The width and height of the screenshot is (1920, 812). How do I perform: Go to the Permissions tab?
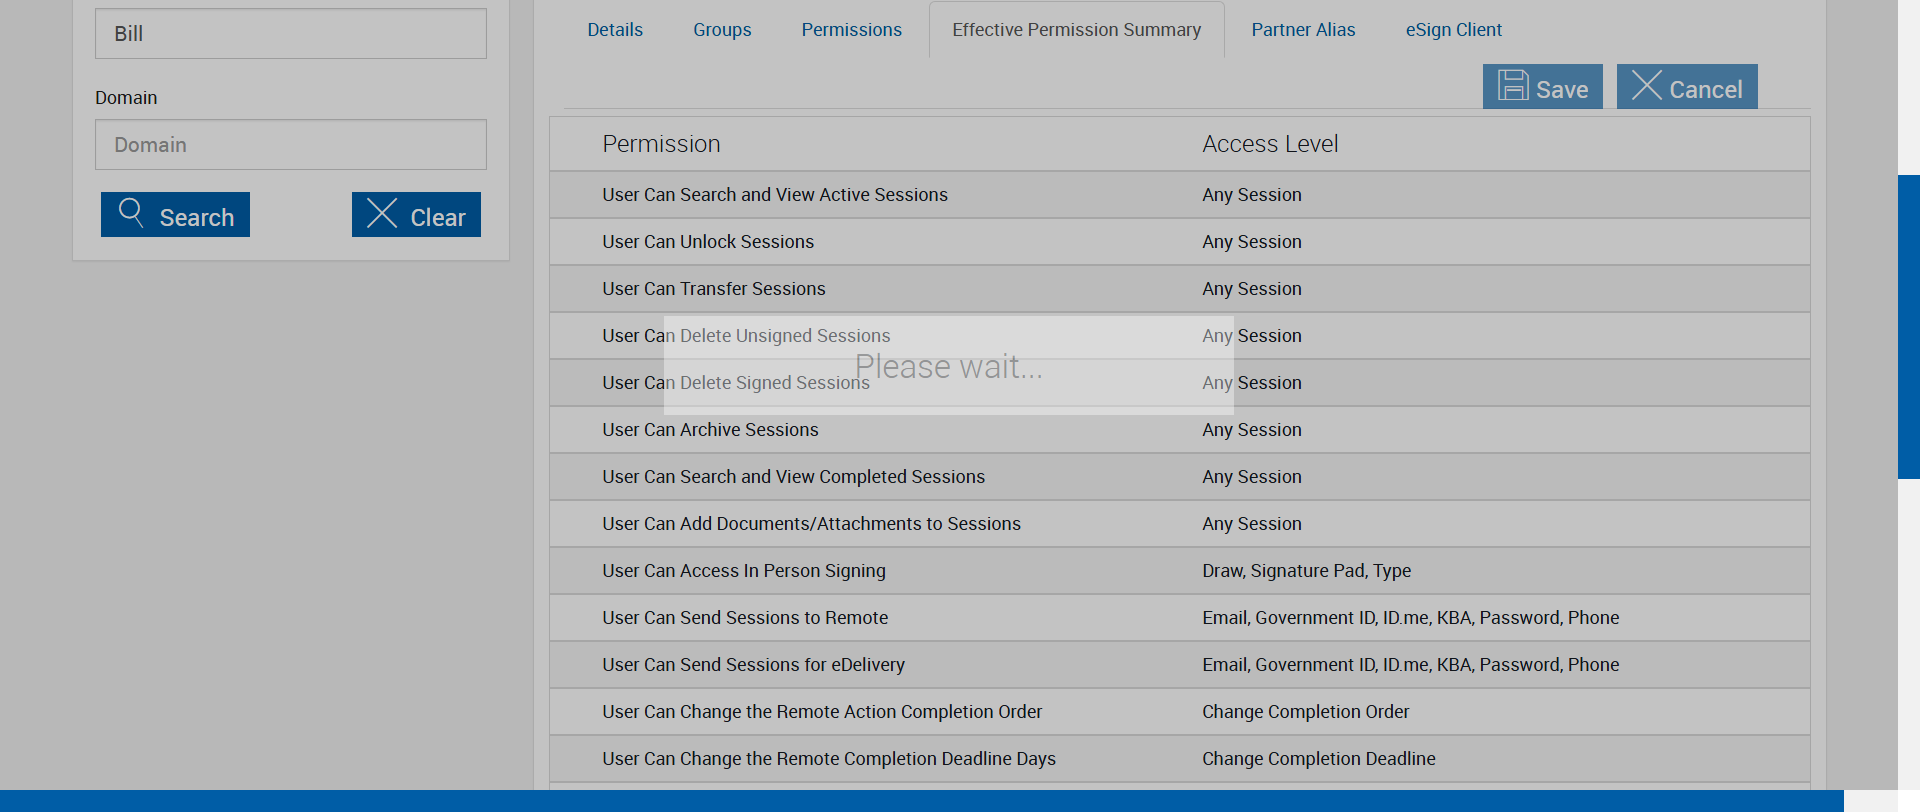(x=851, y=30)
